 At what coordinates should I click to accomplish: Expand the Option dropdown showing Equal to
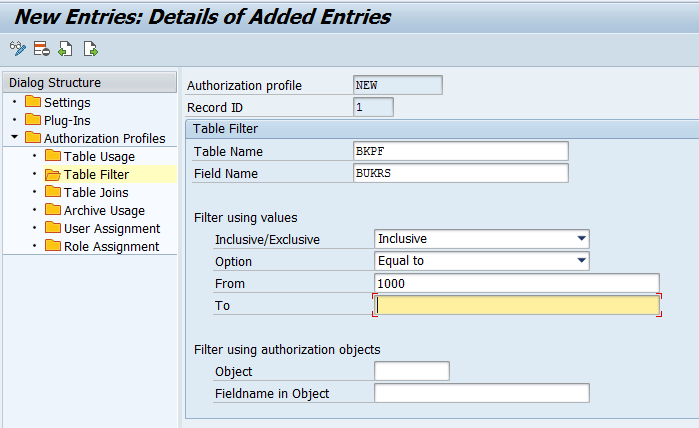click(581, 260)
